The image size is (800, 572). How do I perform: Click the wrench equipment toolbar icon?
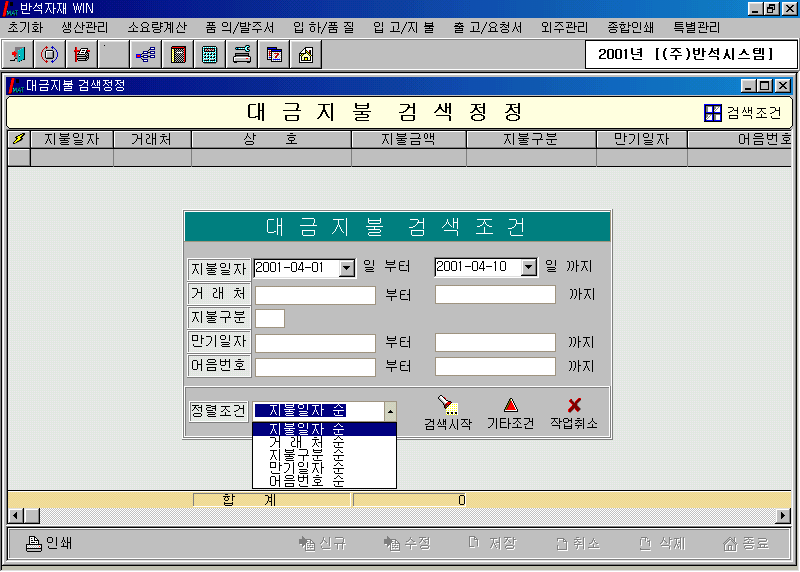click(x=241, y=54)
